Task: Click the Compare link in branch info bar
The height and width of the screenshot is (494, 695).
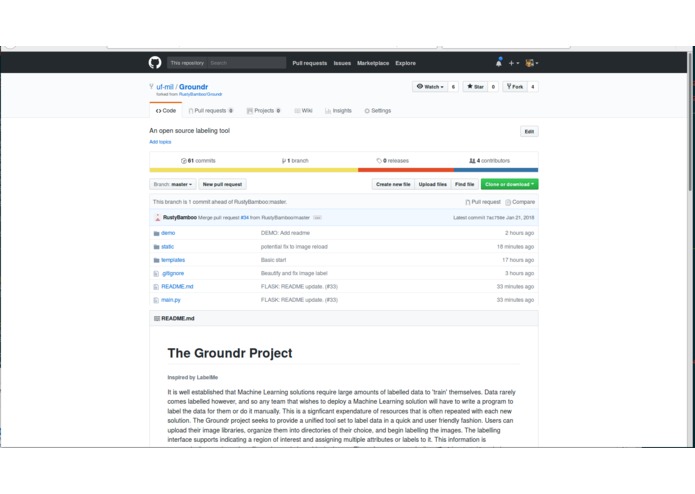Action: click(x=520, y=202)
